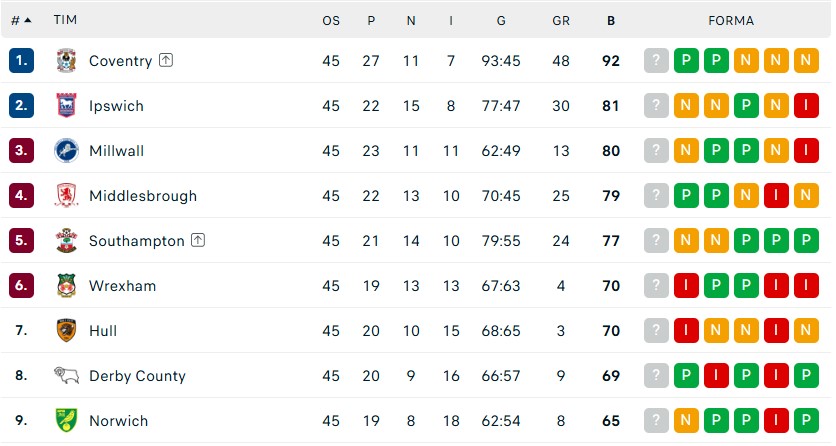Sort table by the # rank column
The image size is (836, 446).
pyautogui.click(x=20, y=20)
